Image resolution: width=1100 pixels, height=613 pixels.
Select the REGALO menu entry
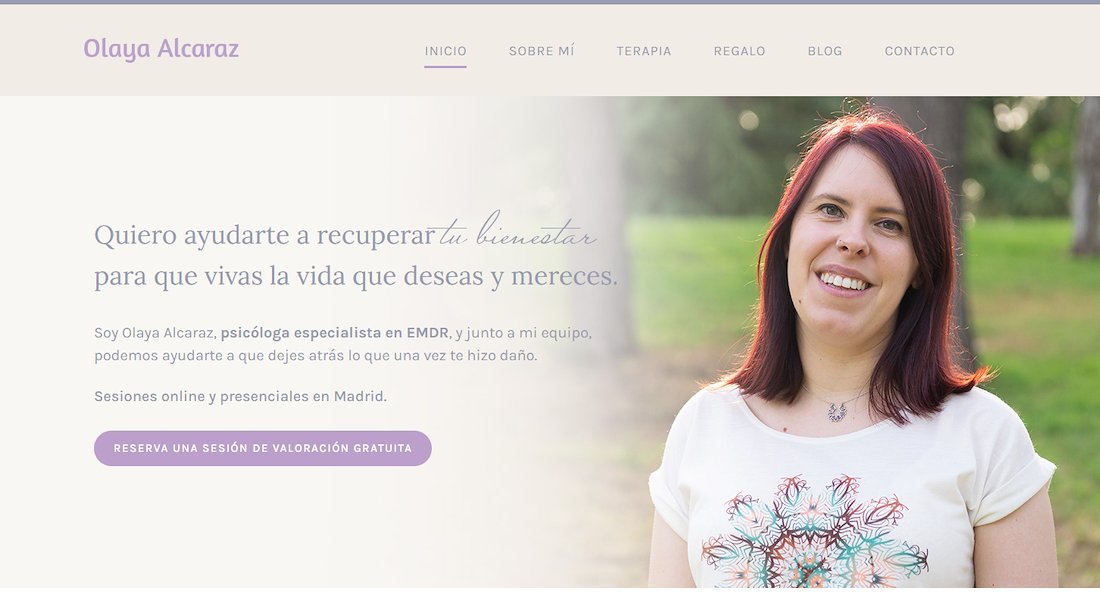tap(739, 51)
